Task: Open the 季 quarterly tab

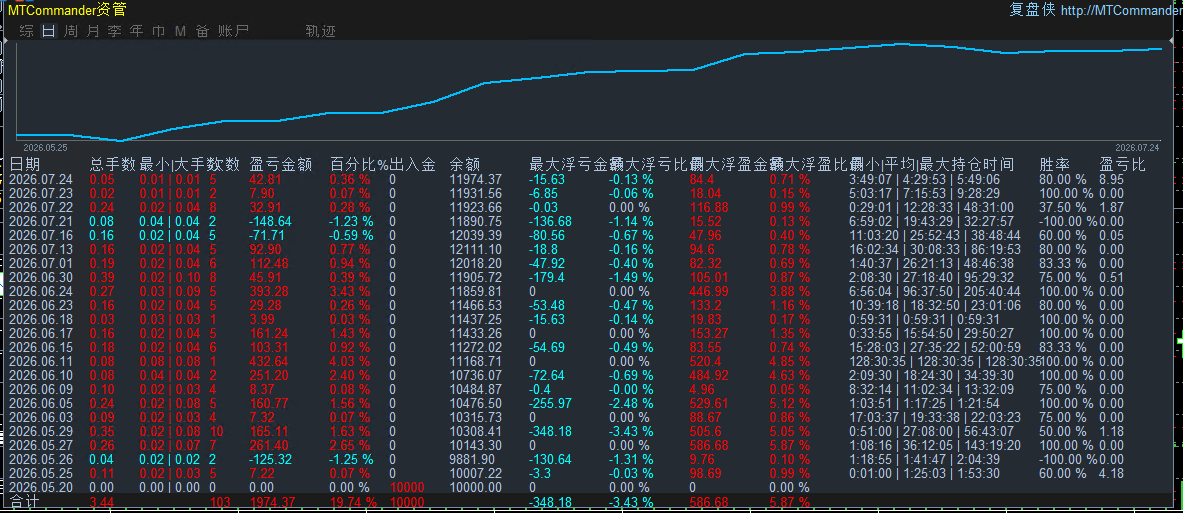Action: coord(115,31)
